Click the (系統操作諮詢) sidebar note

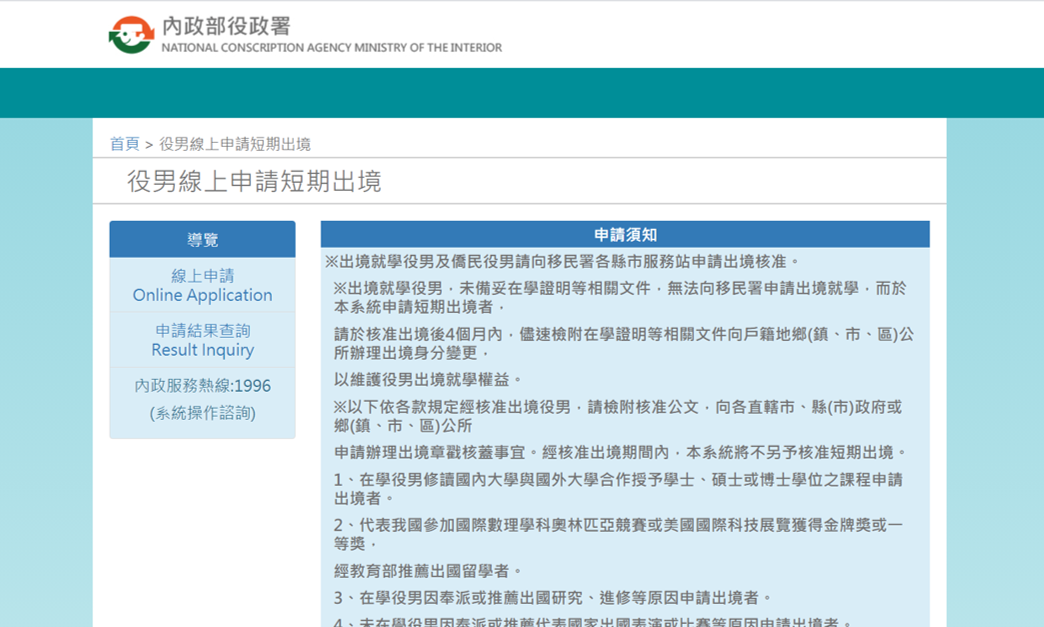[x=202, y=413]
